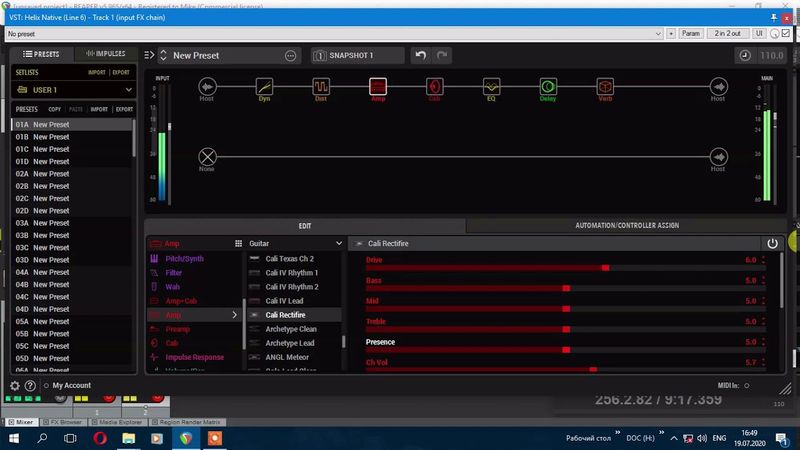The height and width of the screenshot is (450, 800).
Task: Adjust the Bass value stepper
Action: click(764, 280)
